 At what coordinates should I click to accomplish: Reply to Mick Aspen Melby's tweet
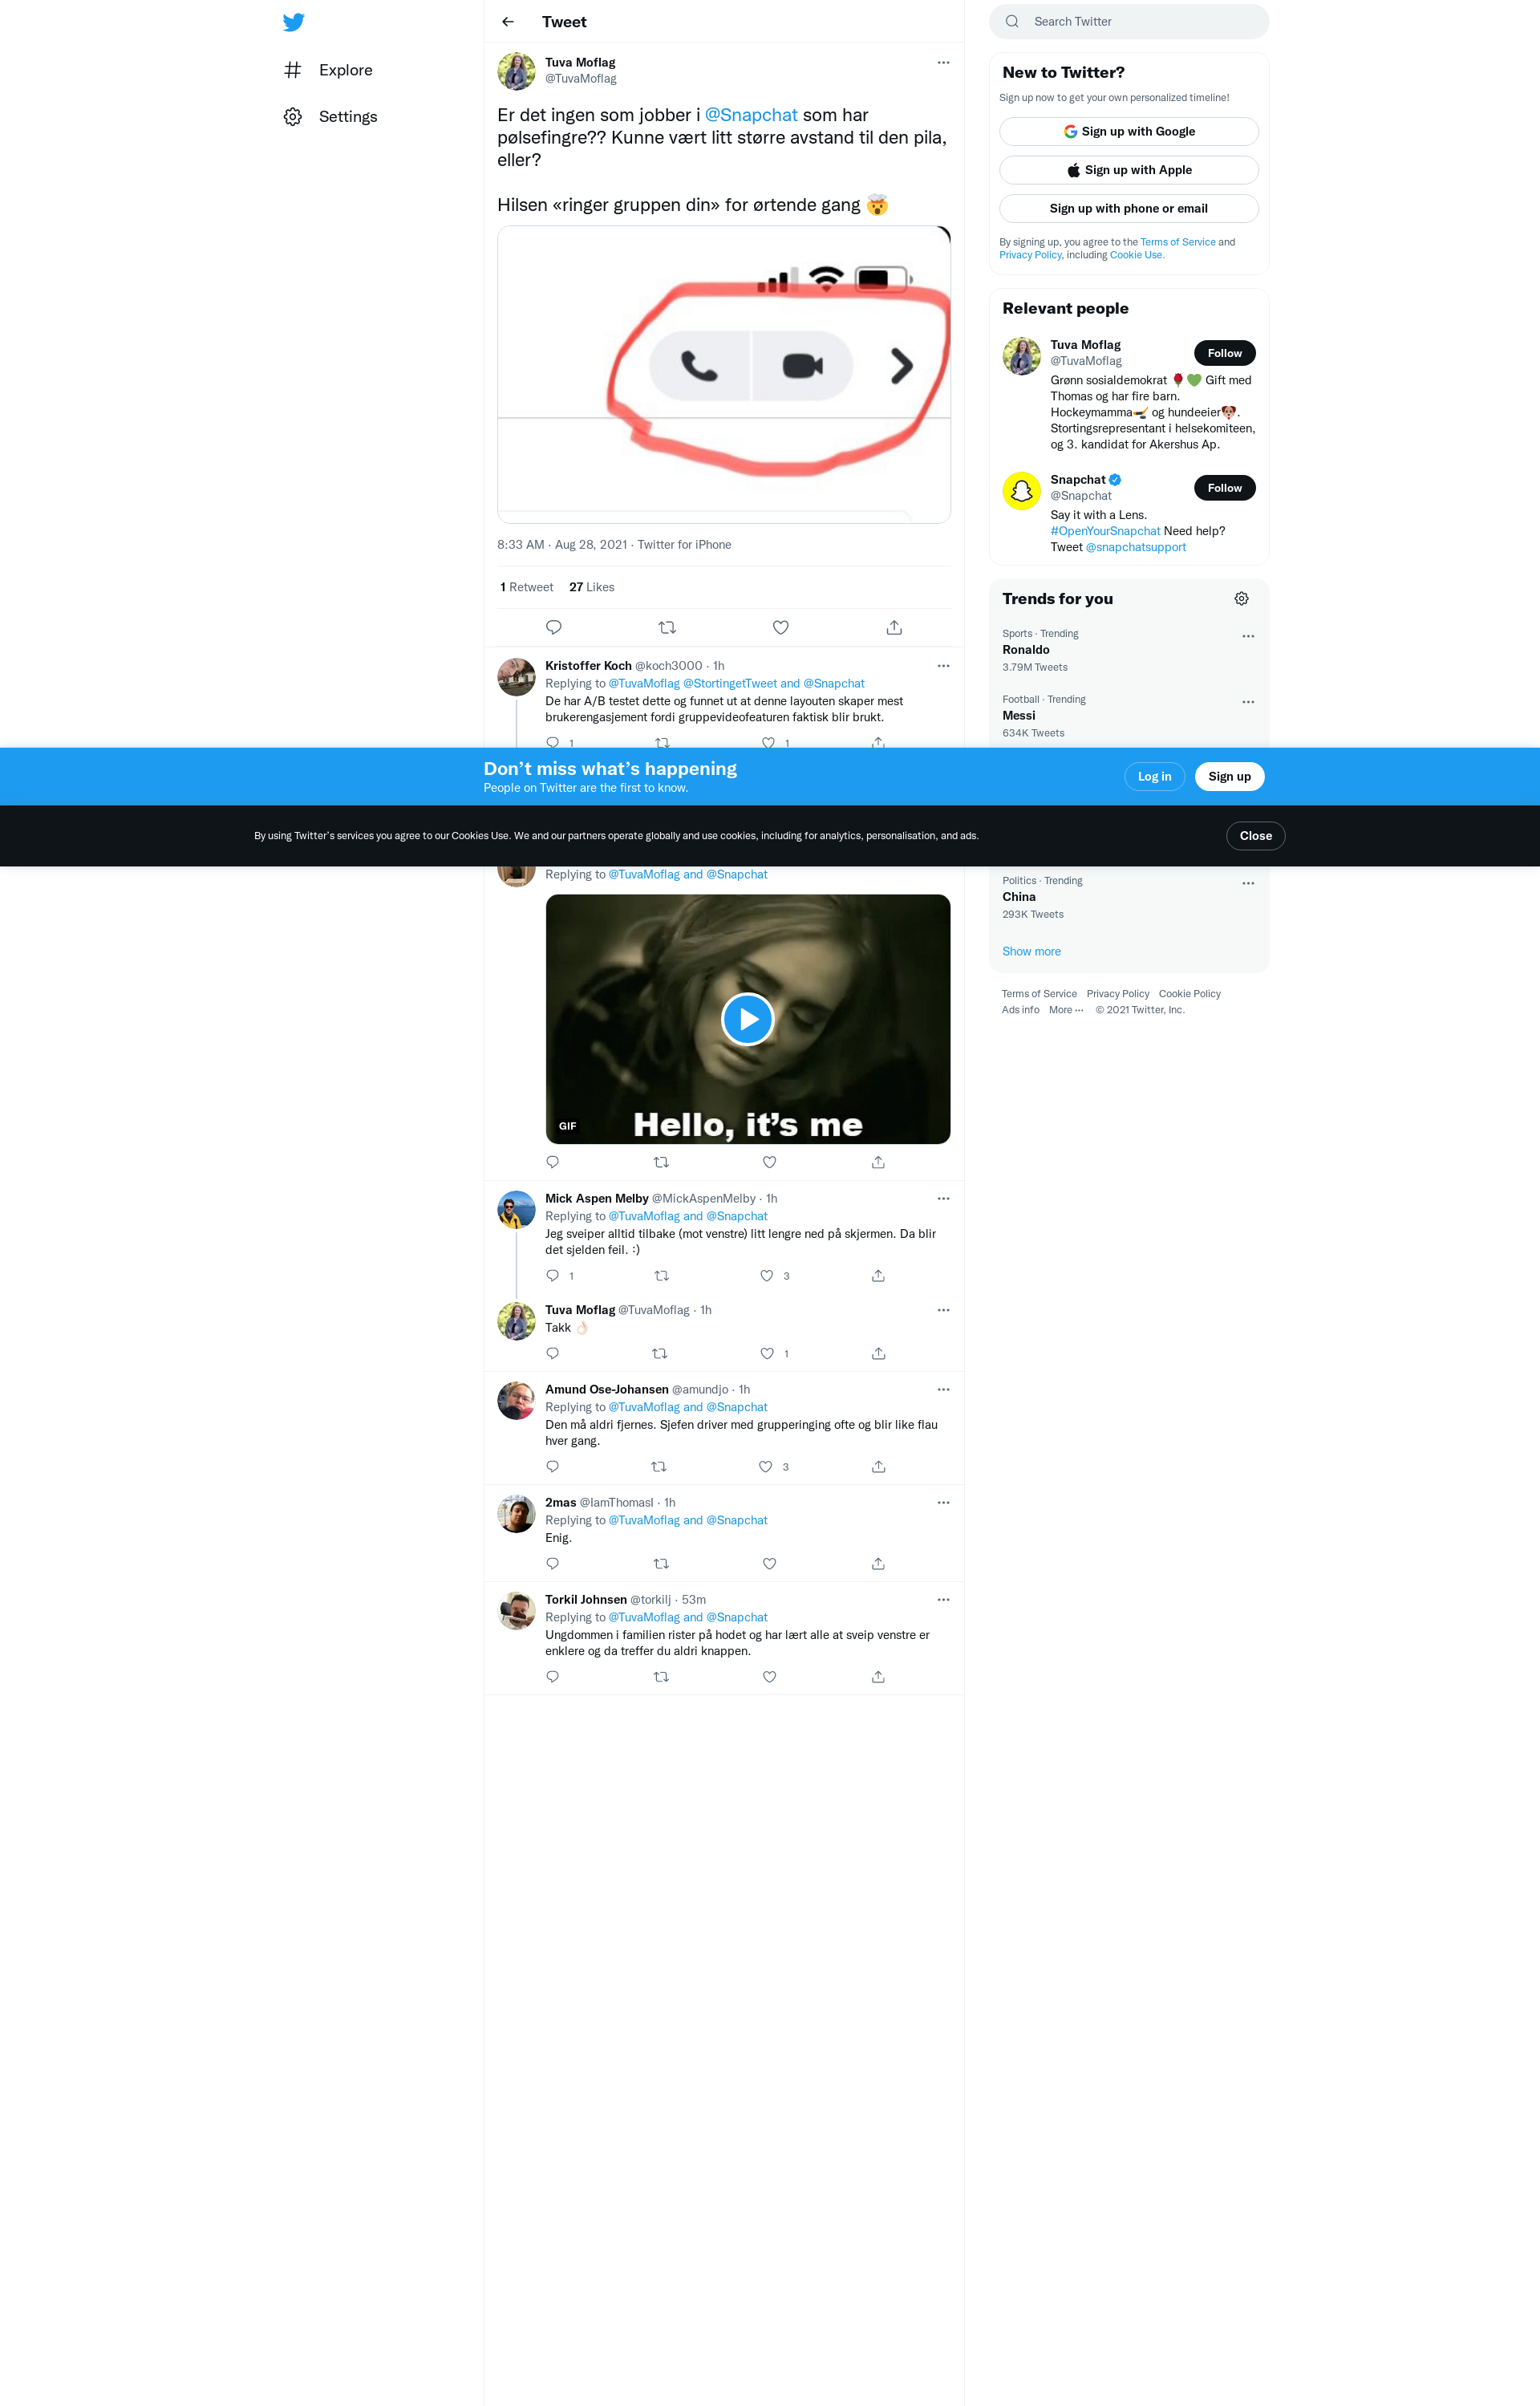click(552, 1276)
